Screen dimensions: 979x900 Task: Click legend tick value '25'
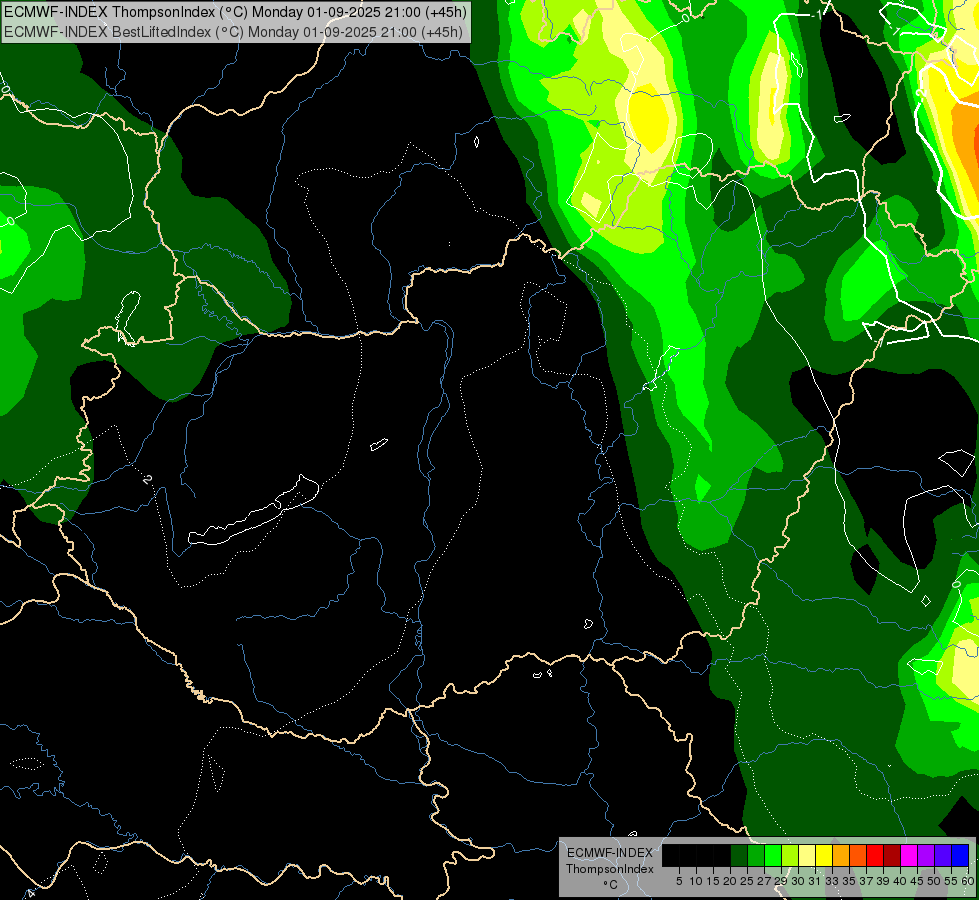coord(747,881)
